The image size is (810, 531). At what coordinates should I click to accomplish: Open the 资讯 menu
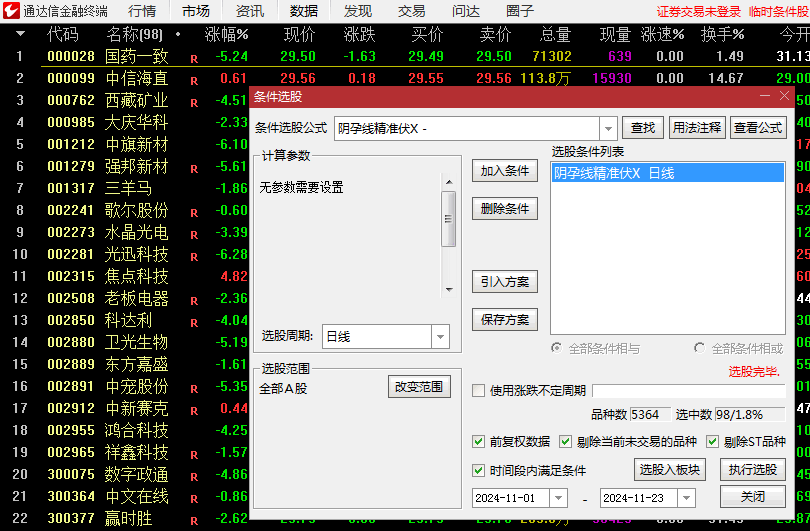click(250, 11)
